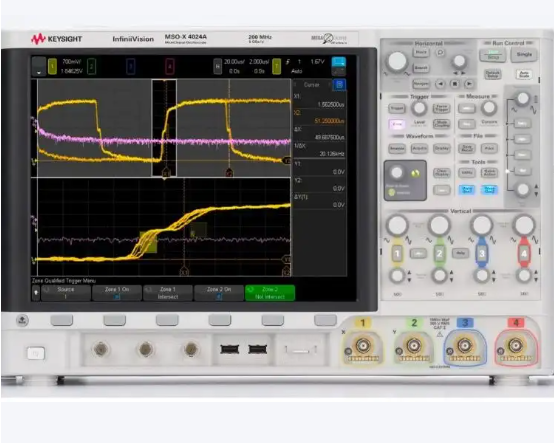Toggle the red channel 4 vertical button

(x=524, y=254)
